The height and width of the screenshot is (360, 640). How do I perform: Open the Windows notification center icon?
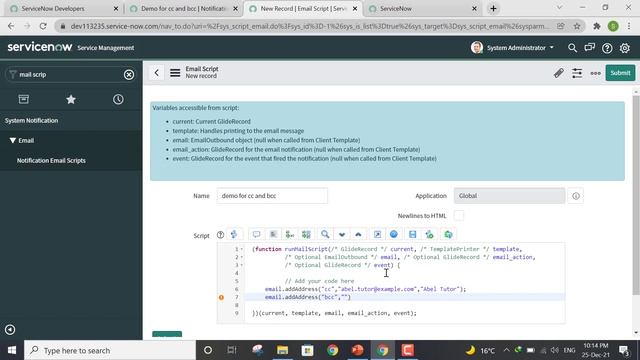[624, 350]
